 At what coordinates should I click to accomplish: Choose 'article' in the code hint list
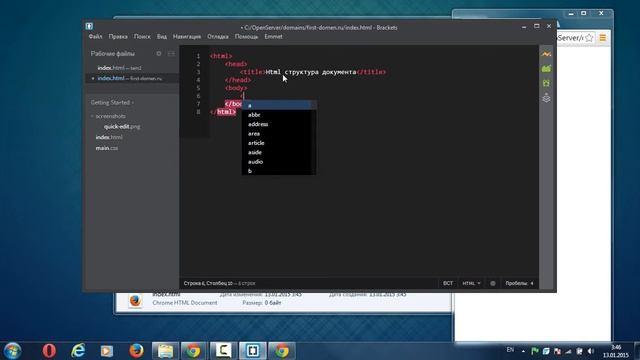(278, 143)
